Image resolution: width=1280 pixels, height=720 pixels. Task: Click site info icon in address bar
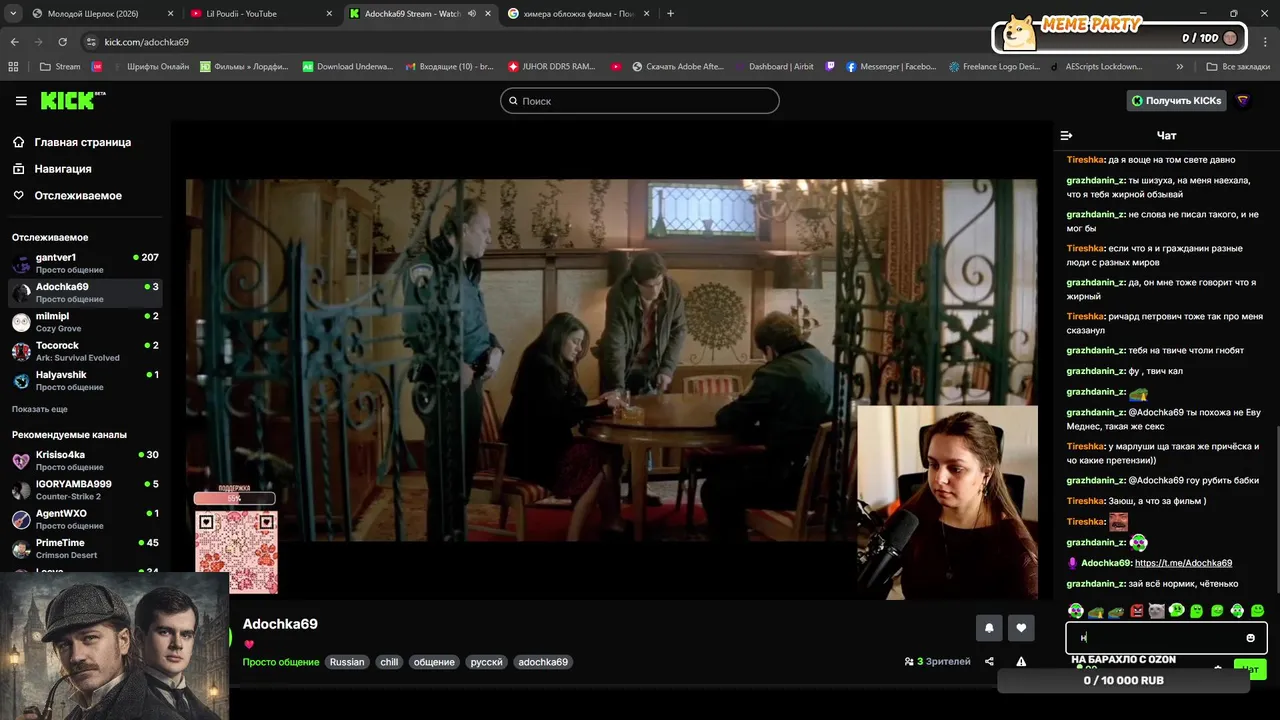(91, 42)
